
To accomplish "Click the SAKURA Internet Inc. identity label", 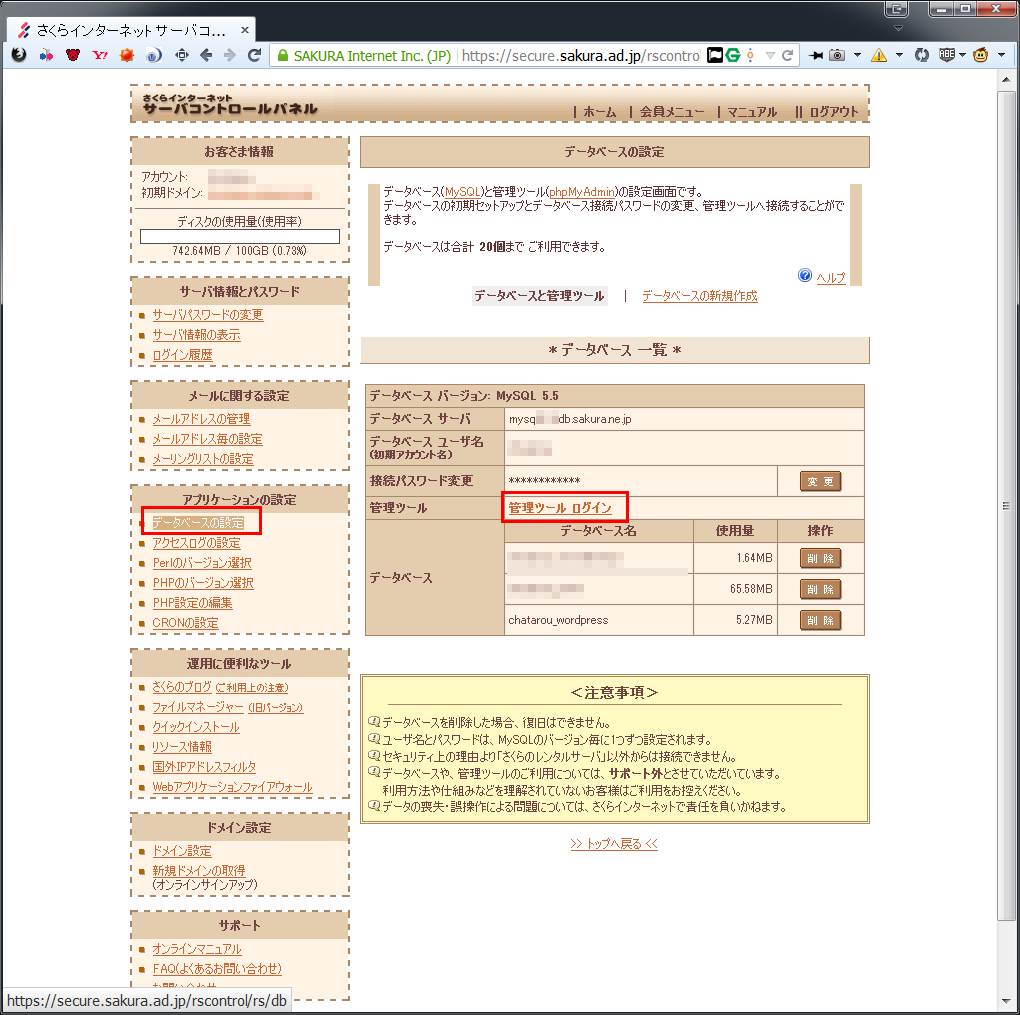I will [372, 56].
